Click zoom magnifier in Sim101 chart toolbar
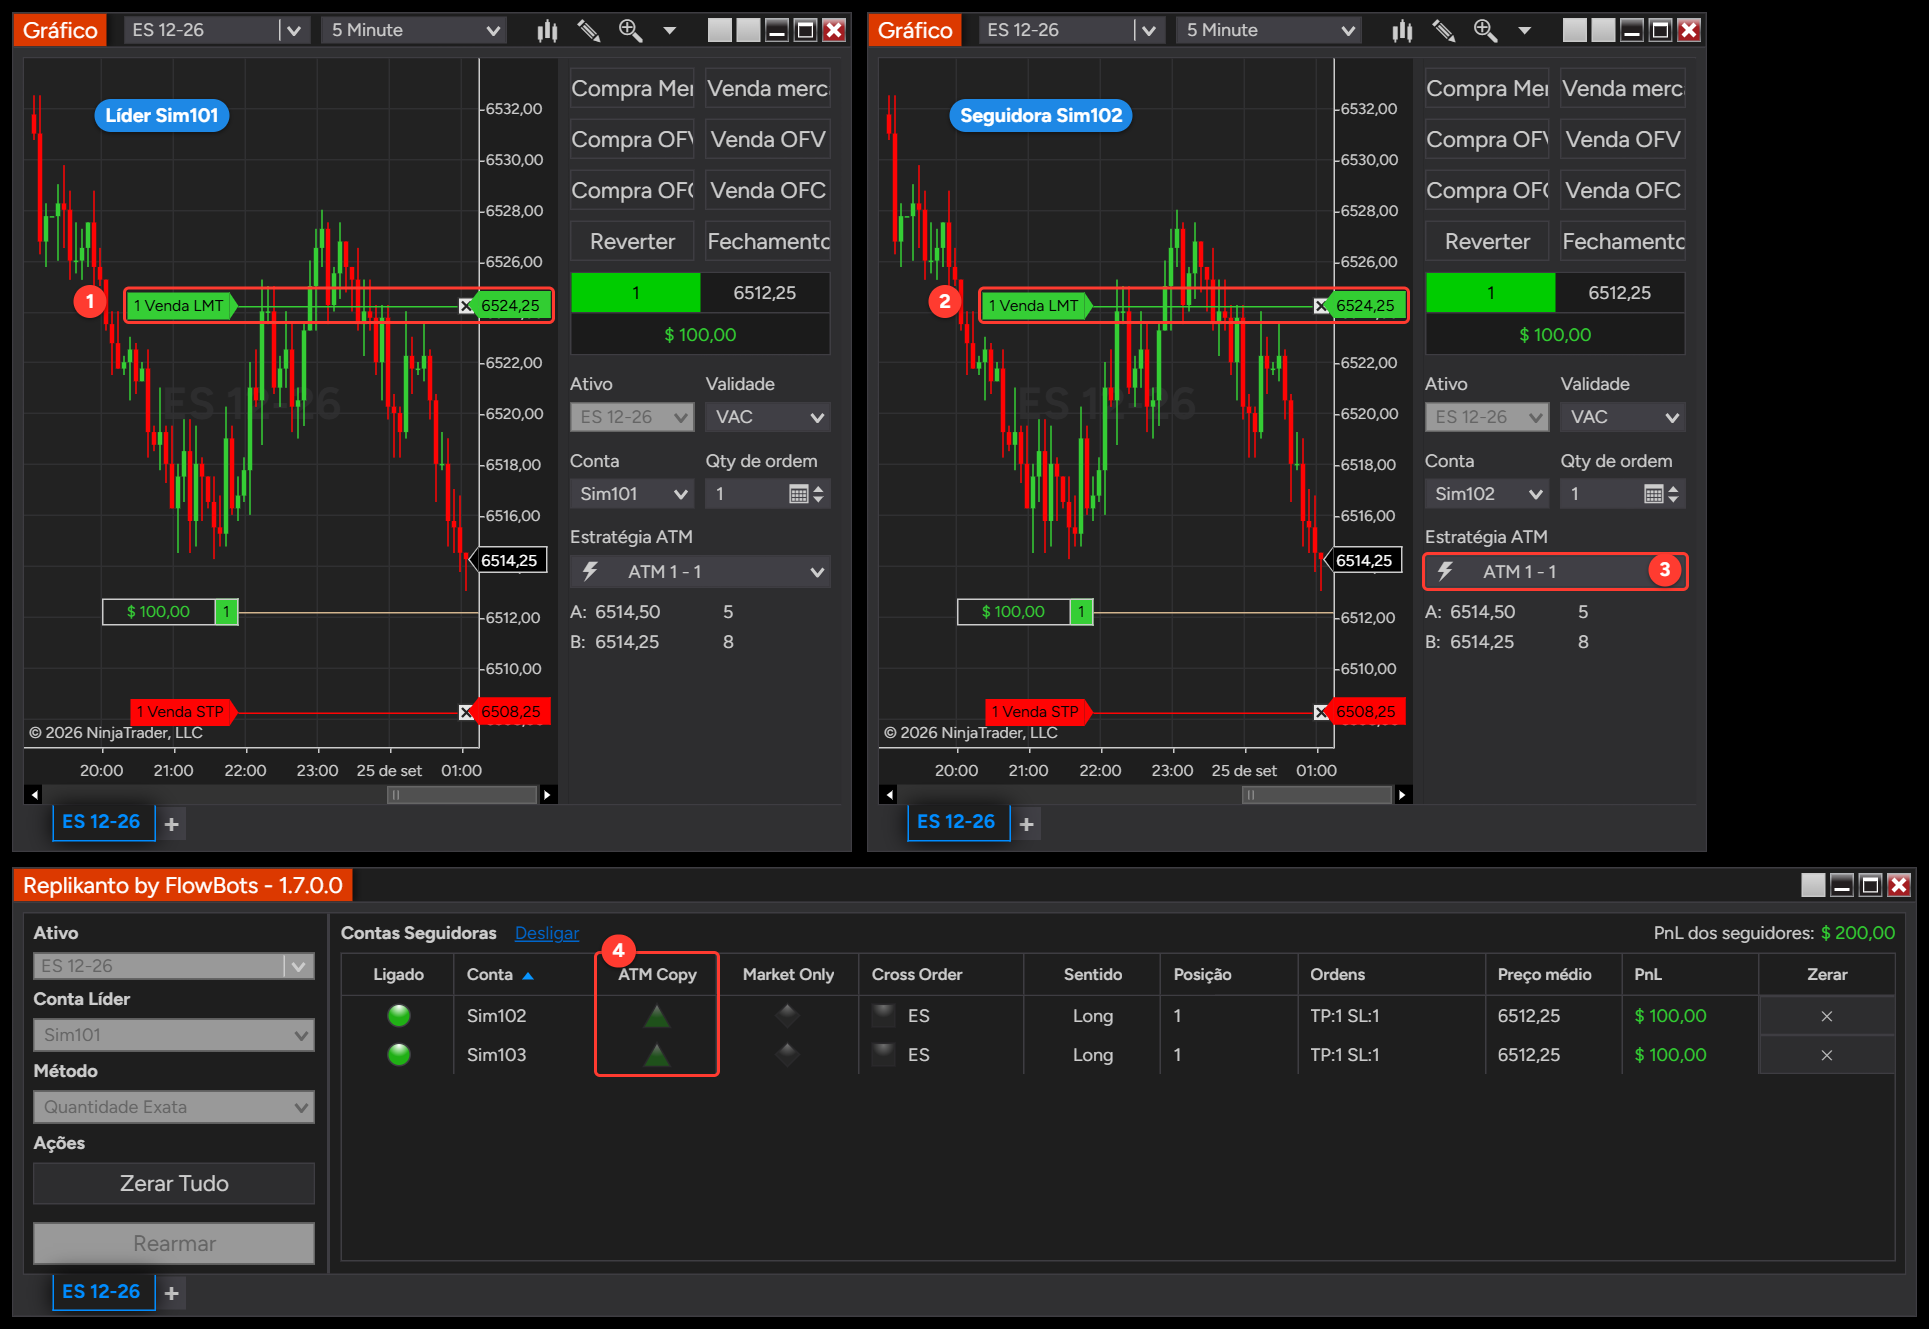1929x1329 pixels. pyautogui.click(x=630, y=31)
